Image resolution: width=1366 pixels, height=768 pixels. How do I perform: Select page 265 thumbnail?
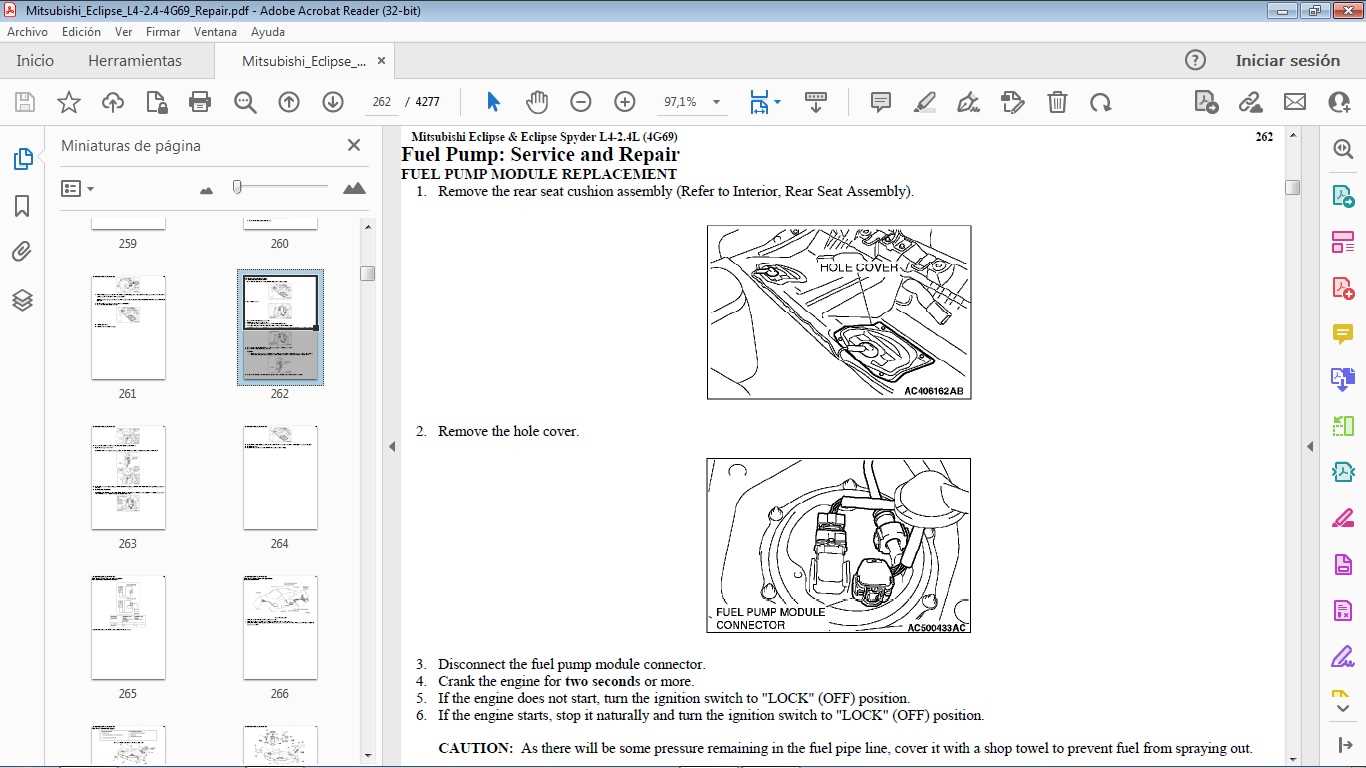pyautogui.click(x=128, y=627)
